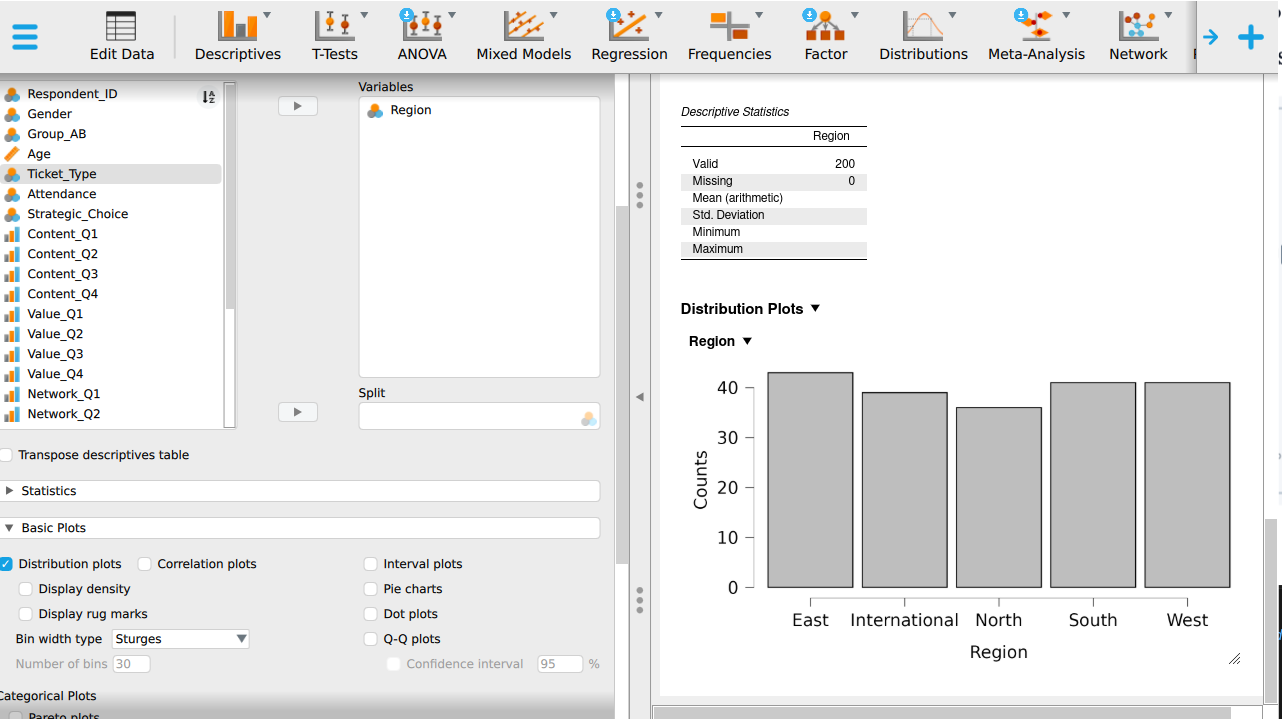
Task: Enable Correlation plots checkbox
Action: [145, 564]
